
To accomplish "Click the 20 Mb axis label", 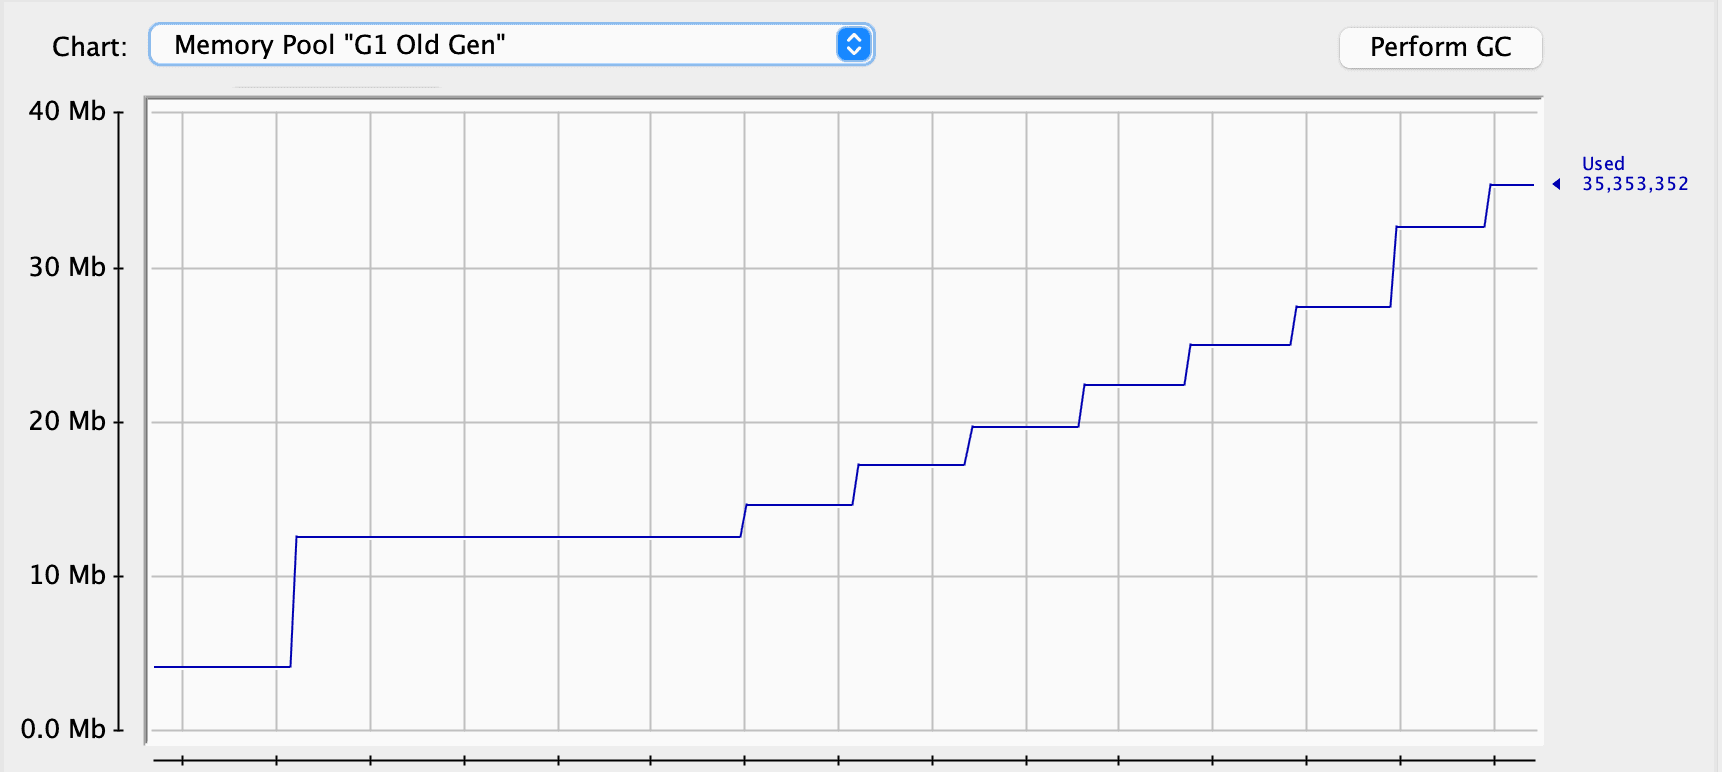I will [x=67, y=421].
